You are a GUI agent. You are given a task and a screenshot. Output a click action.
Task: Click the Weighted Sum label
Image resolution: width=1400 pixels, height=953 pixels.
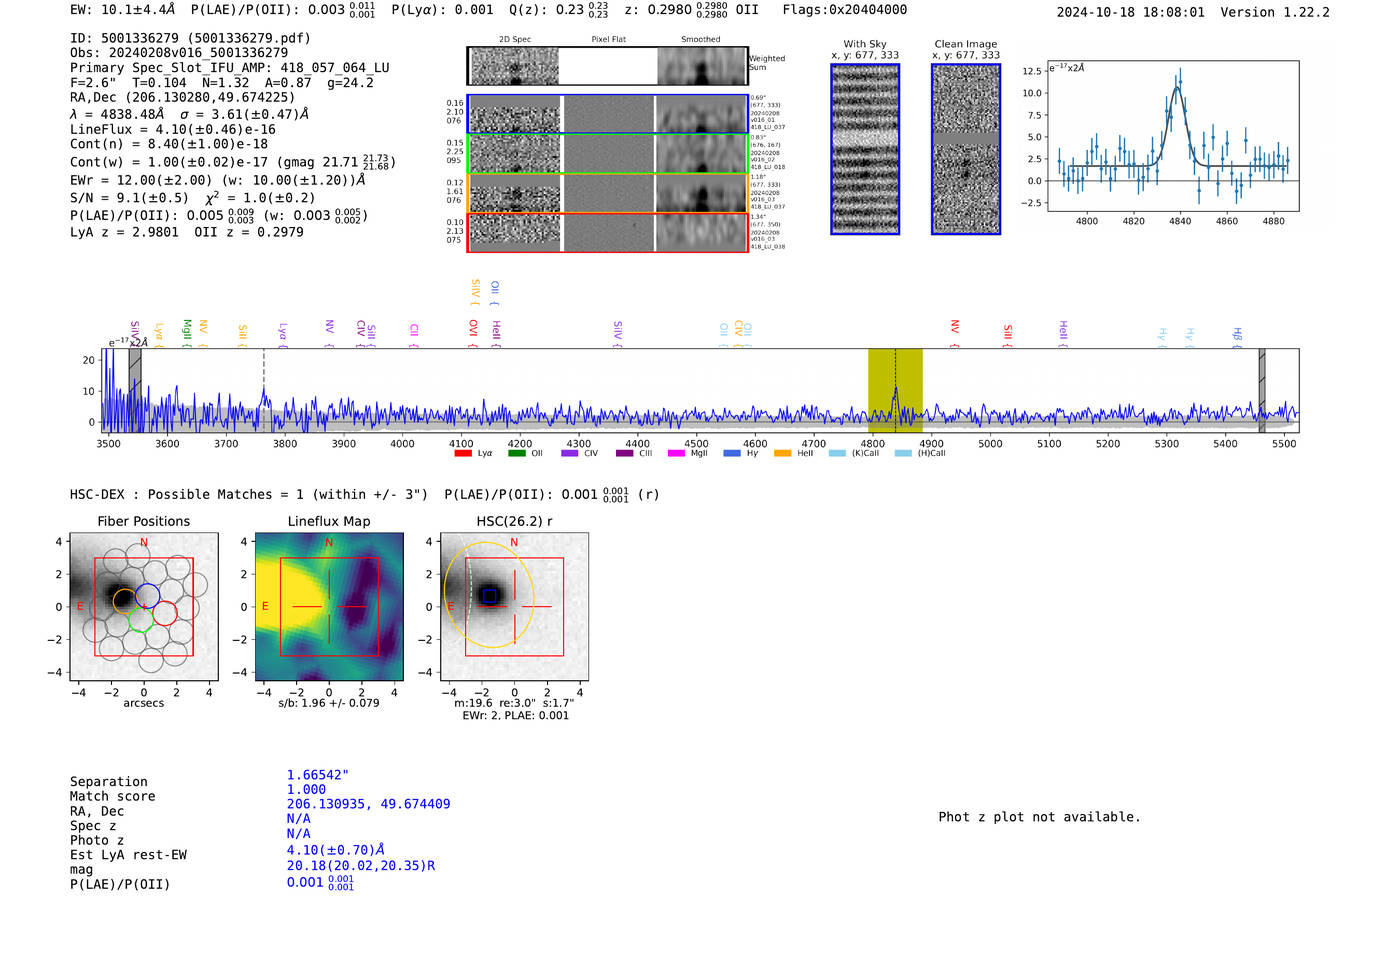tap(767, 63)
